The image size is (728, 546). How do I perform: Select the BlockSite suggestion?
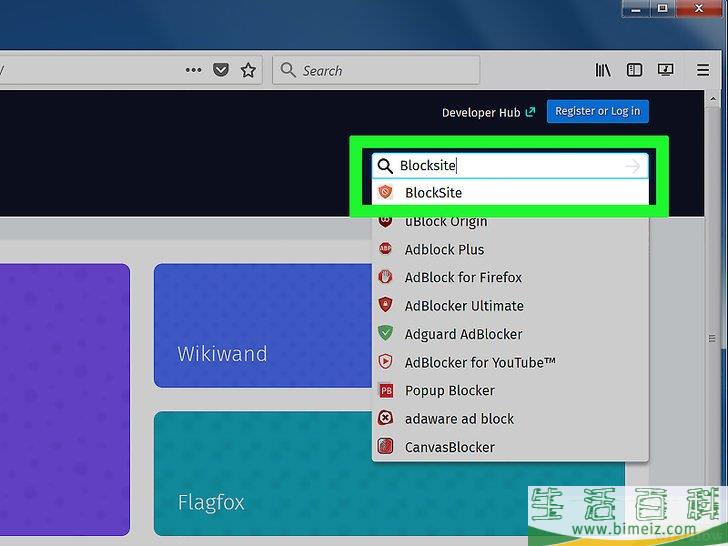pos(510,192)
